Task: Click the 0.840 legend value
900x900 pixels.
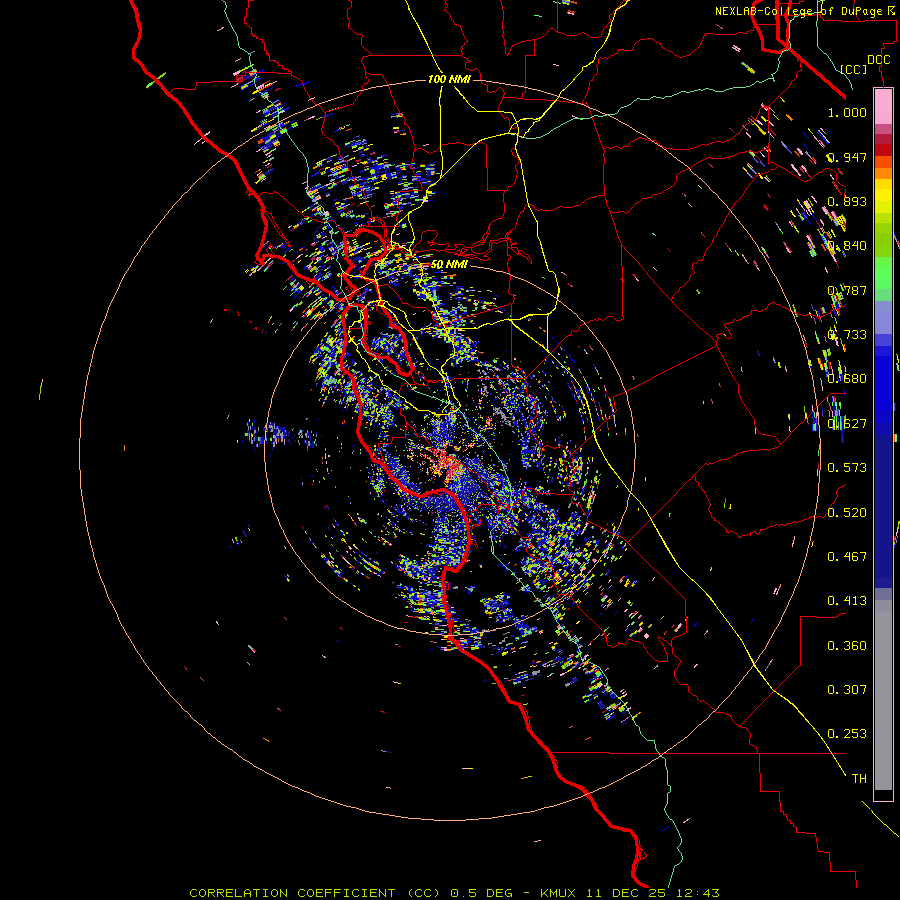Action: coord(847,245)
